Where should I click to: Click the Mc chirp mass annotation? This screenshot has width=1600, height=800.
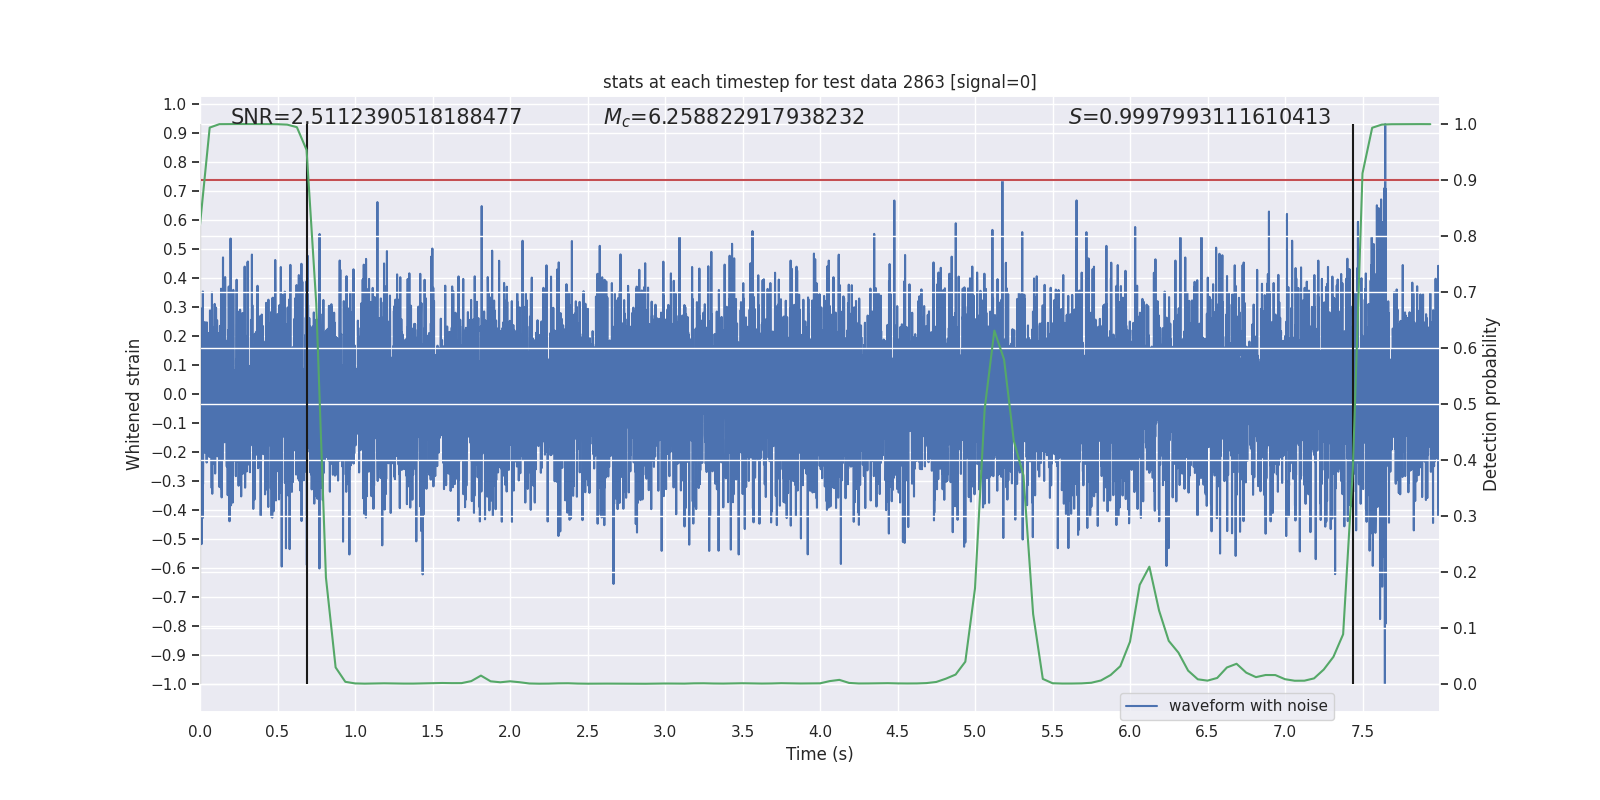[x=733, y=117]
